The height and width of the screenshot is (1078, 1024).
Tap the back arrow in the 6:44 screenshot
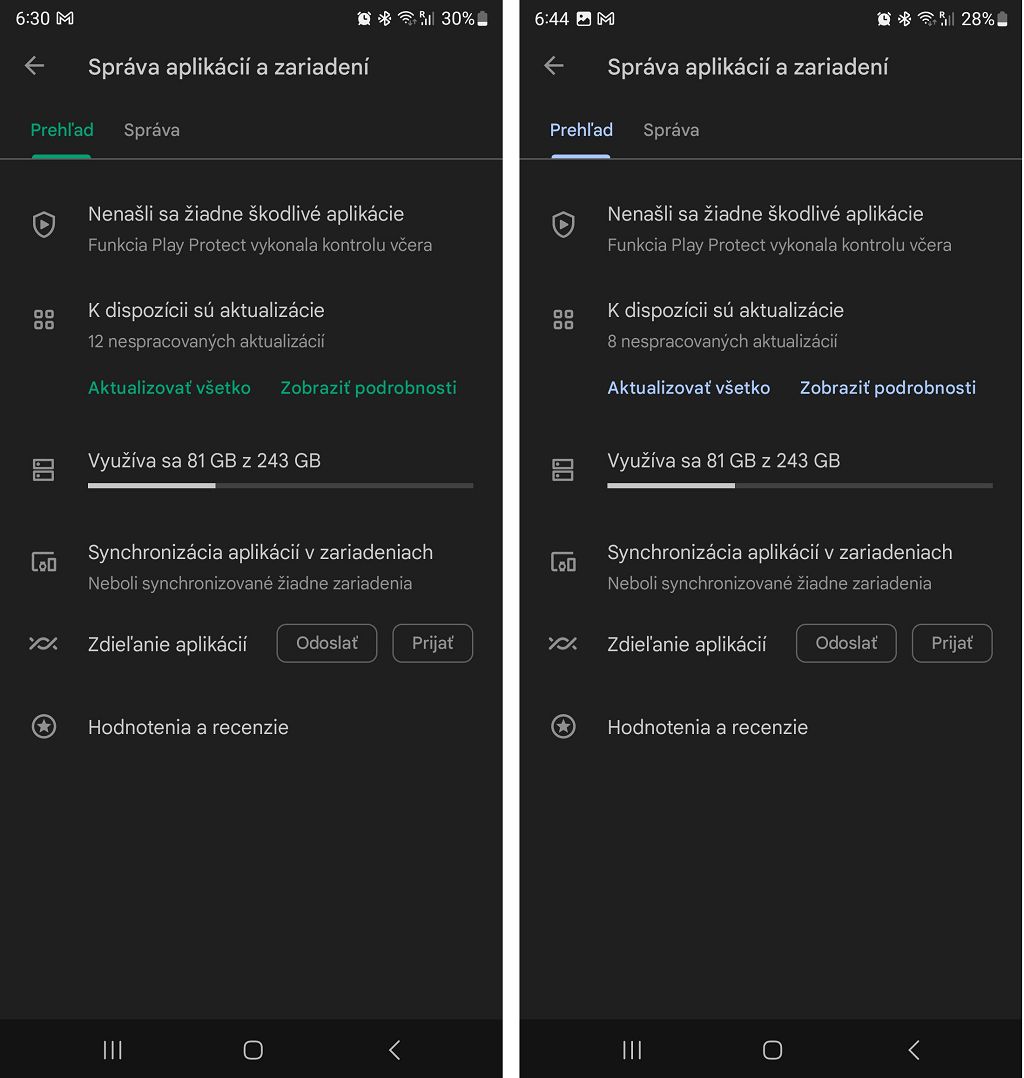click(554, 66)
